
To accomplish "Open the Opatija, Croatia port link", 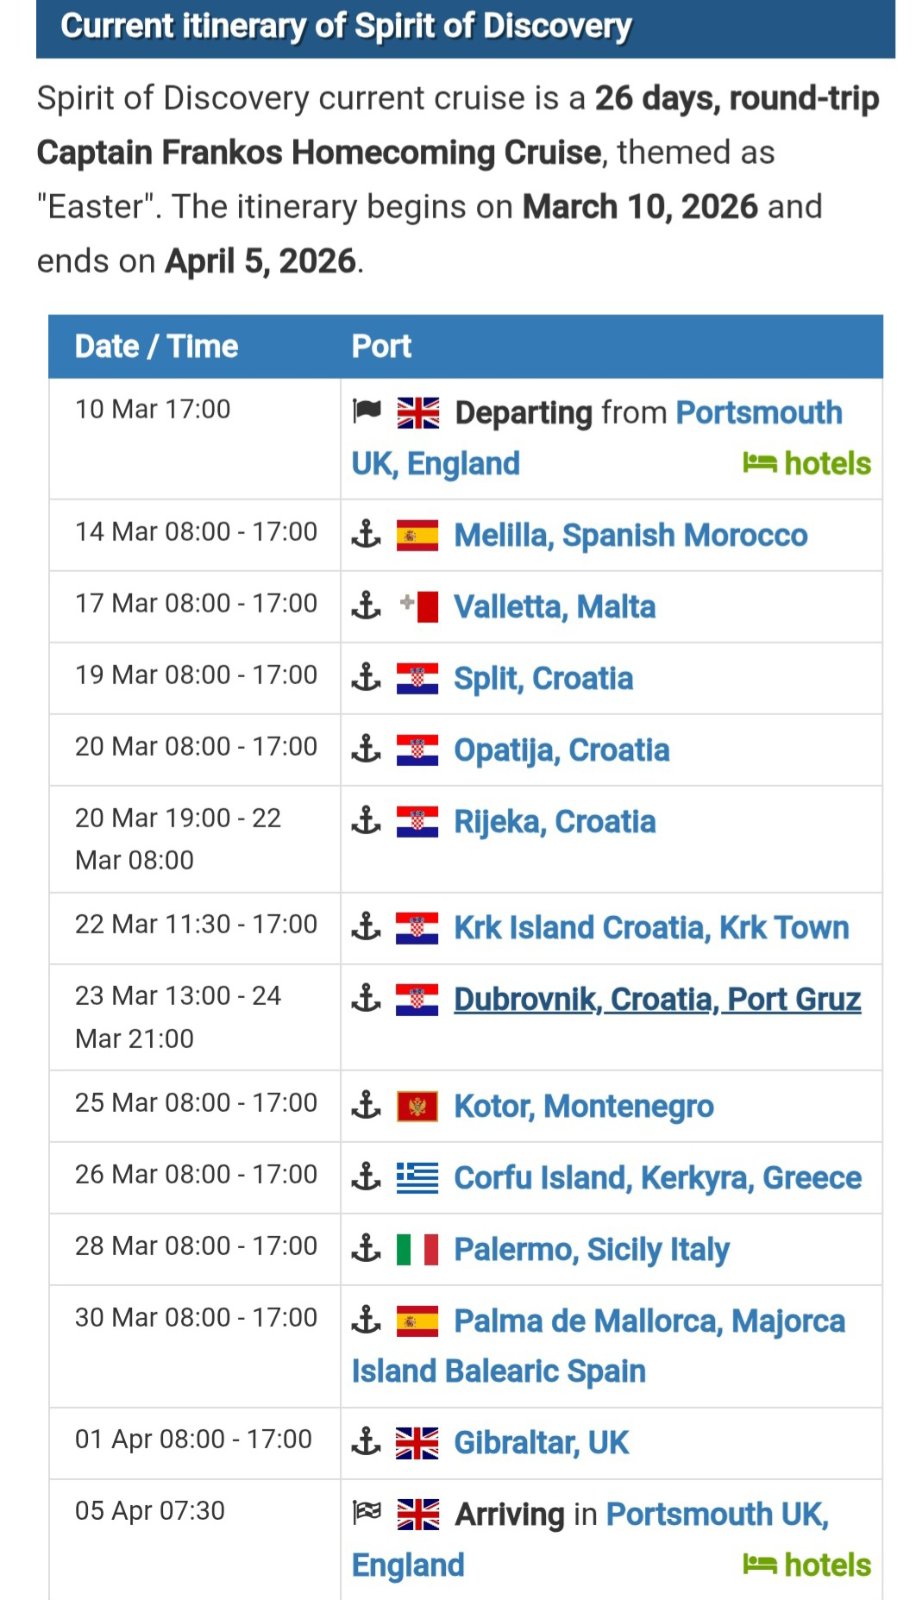I will pyautogui.click(x=561, y=750).
